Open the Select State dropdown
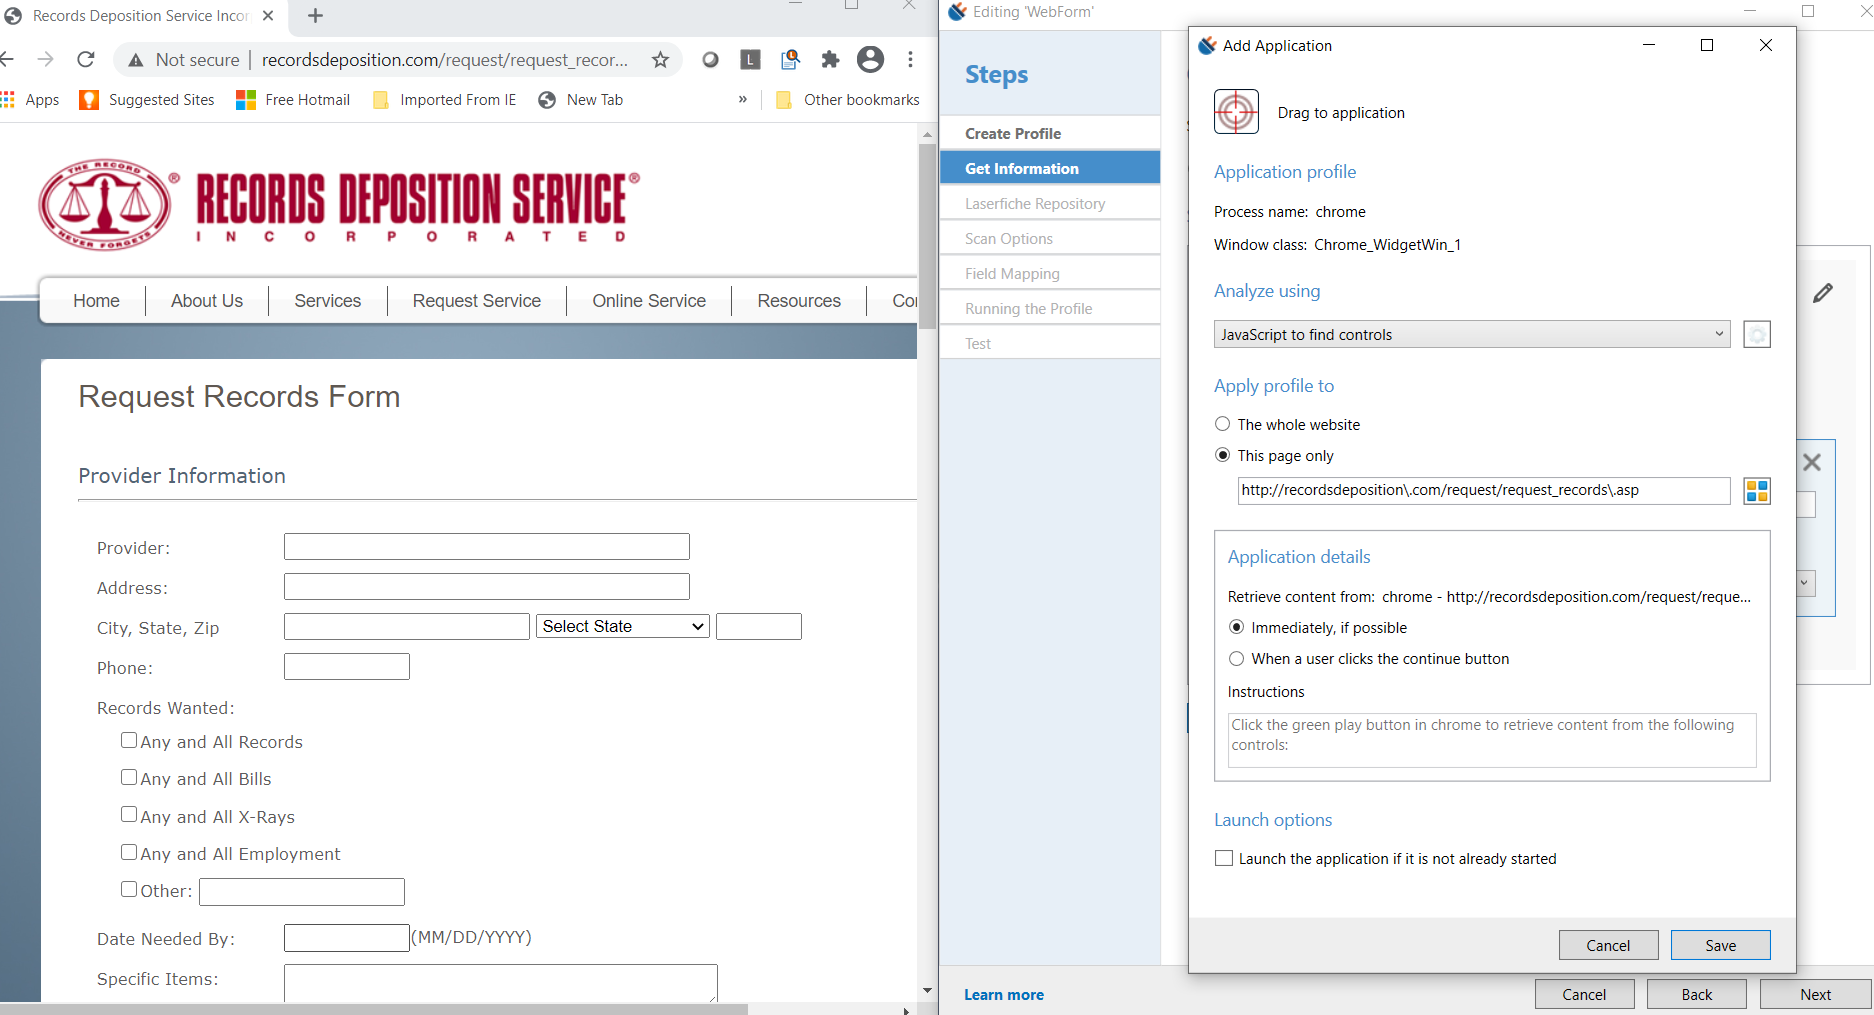 pyautogui.click(x=622, y=627)
